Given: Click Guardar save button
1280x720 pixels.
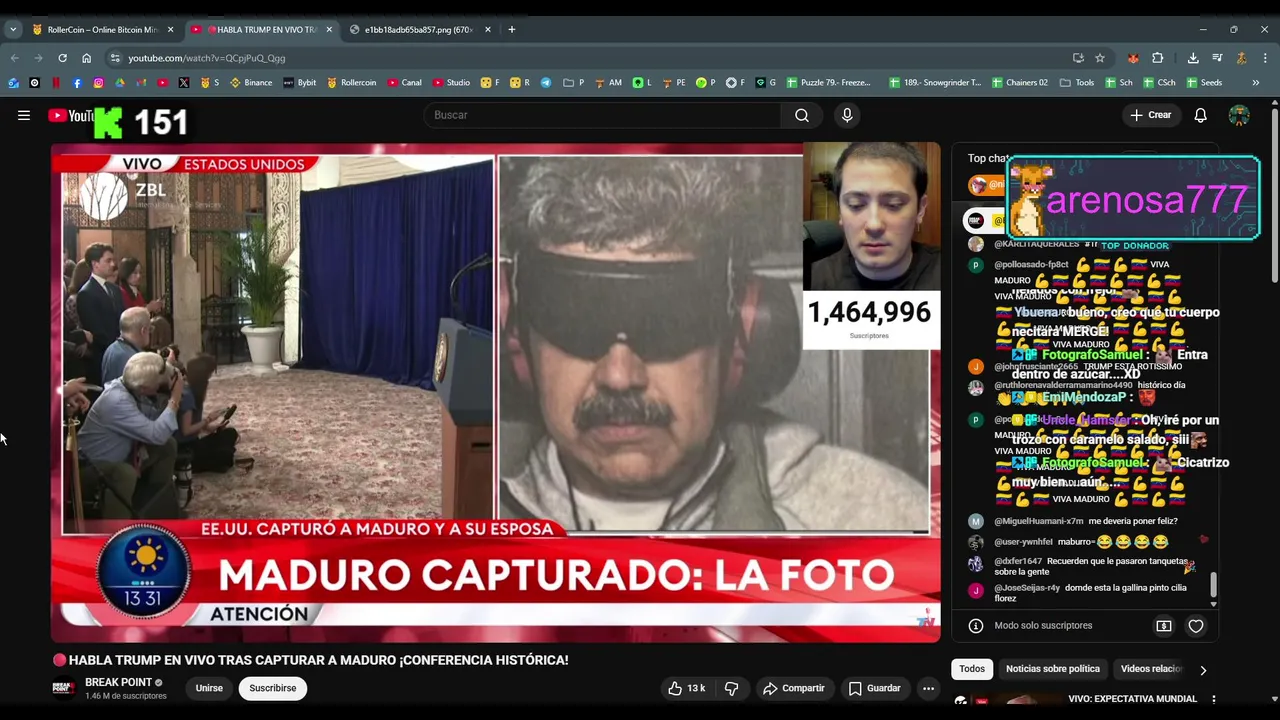Looking at the screenshot, I should click(875, 688).
